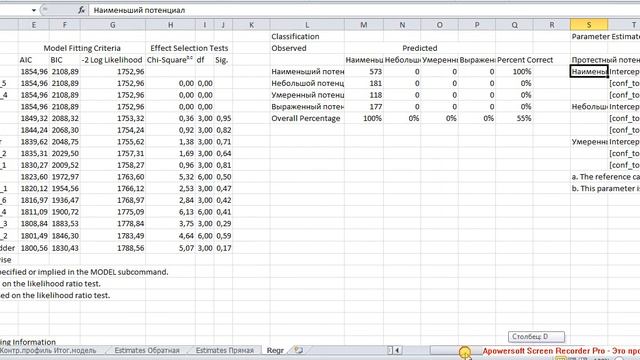Click the 'Sig.' header cell
This screenshot has height=360, width=640.
pos(221,60)
